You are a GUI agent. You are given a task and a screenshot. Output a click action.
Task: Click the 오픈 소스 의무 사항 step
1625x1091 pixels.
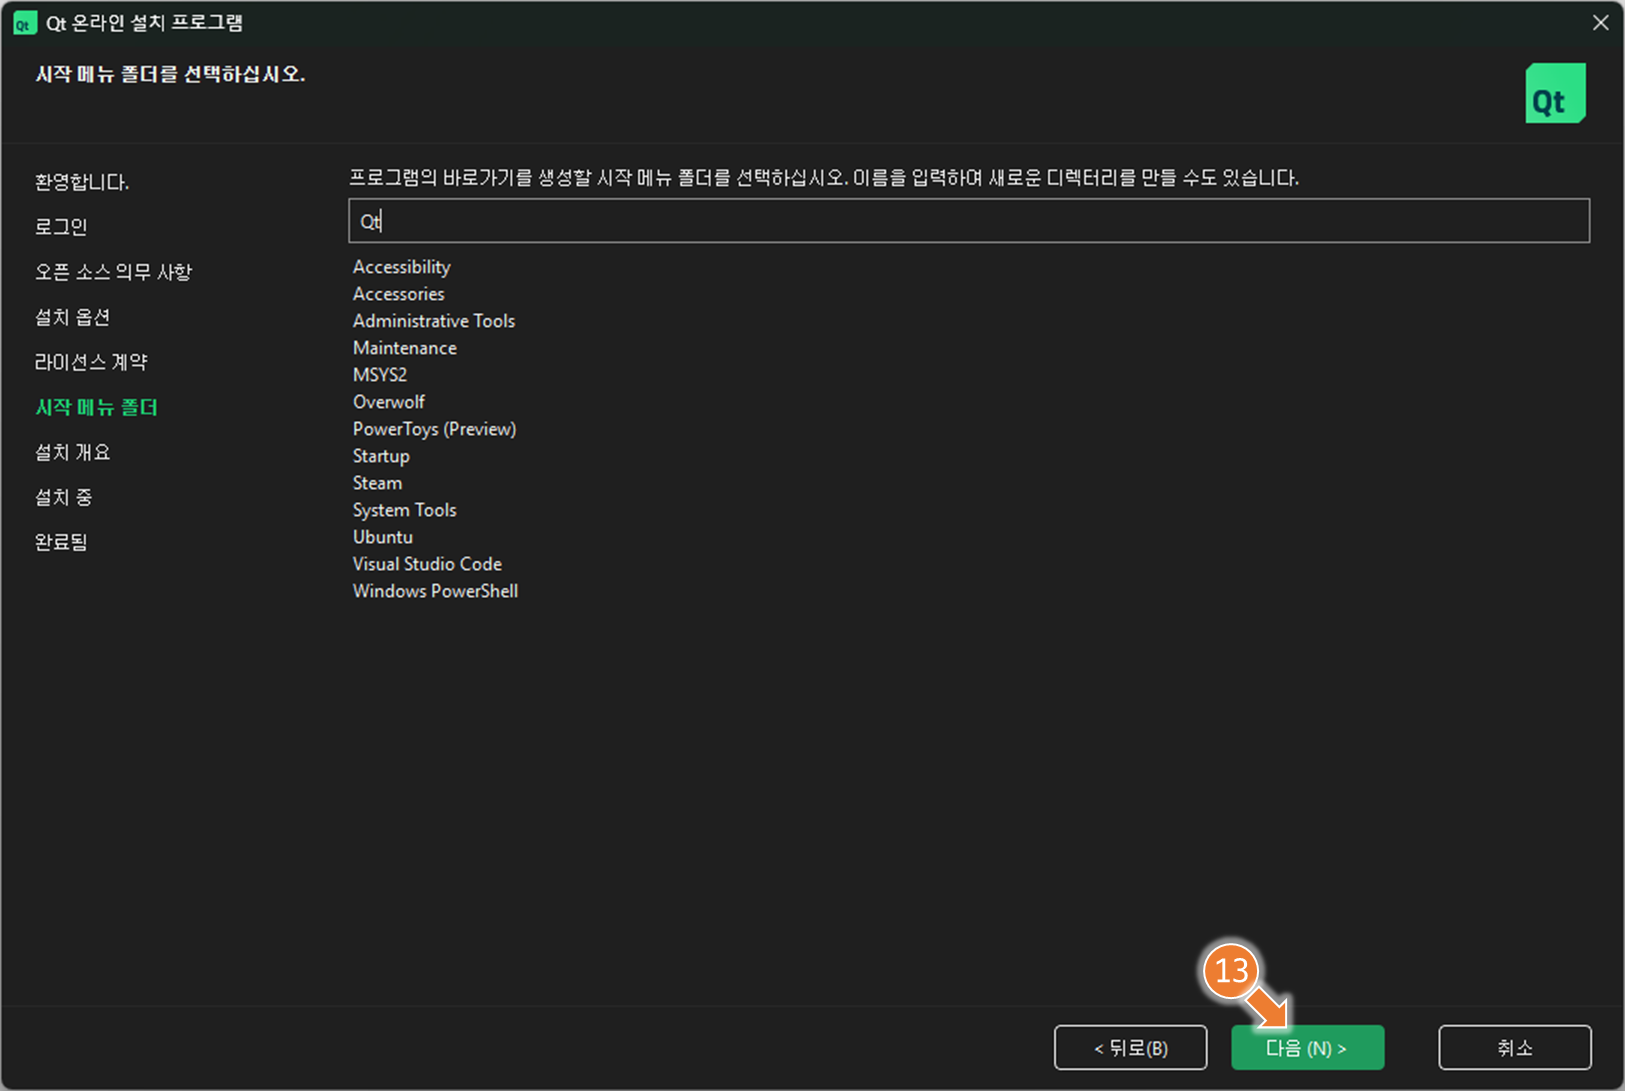tap(113, 272)
